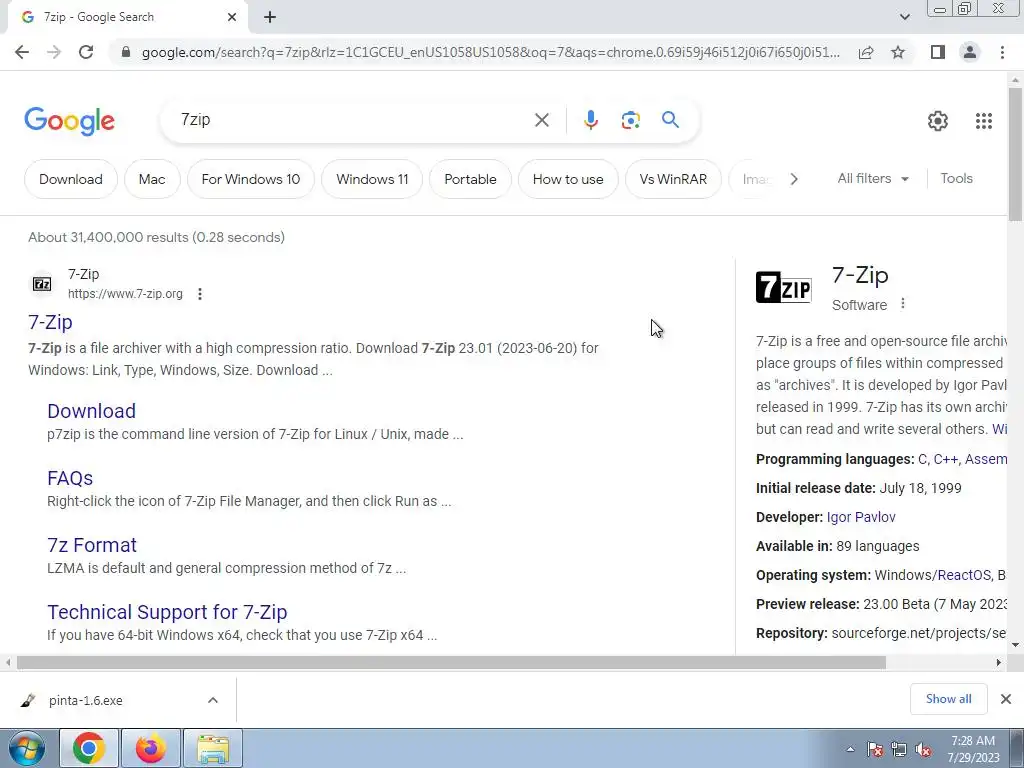
Task: Show more filter chips with arrow
Action: (793, 179)
